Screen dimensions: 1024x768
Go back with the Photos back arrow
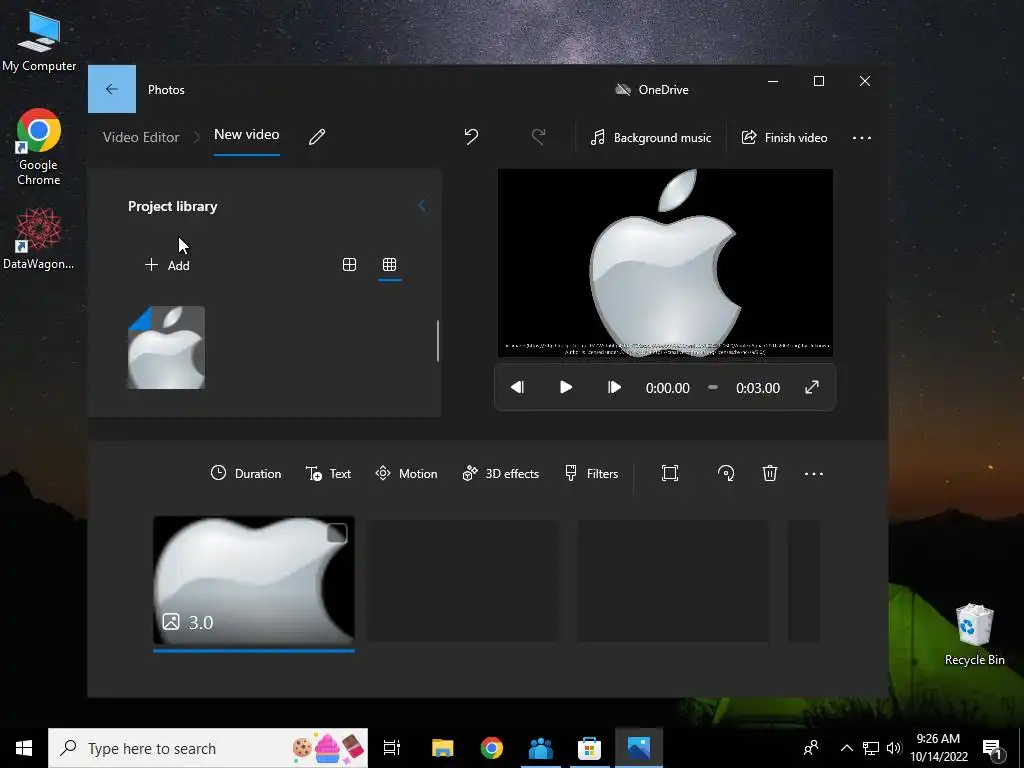112,89
